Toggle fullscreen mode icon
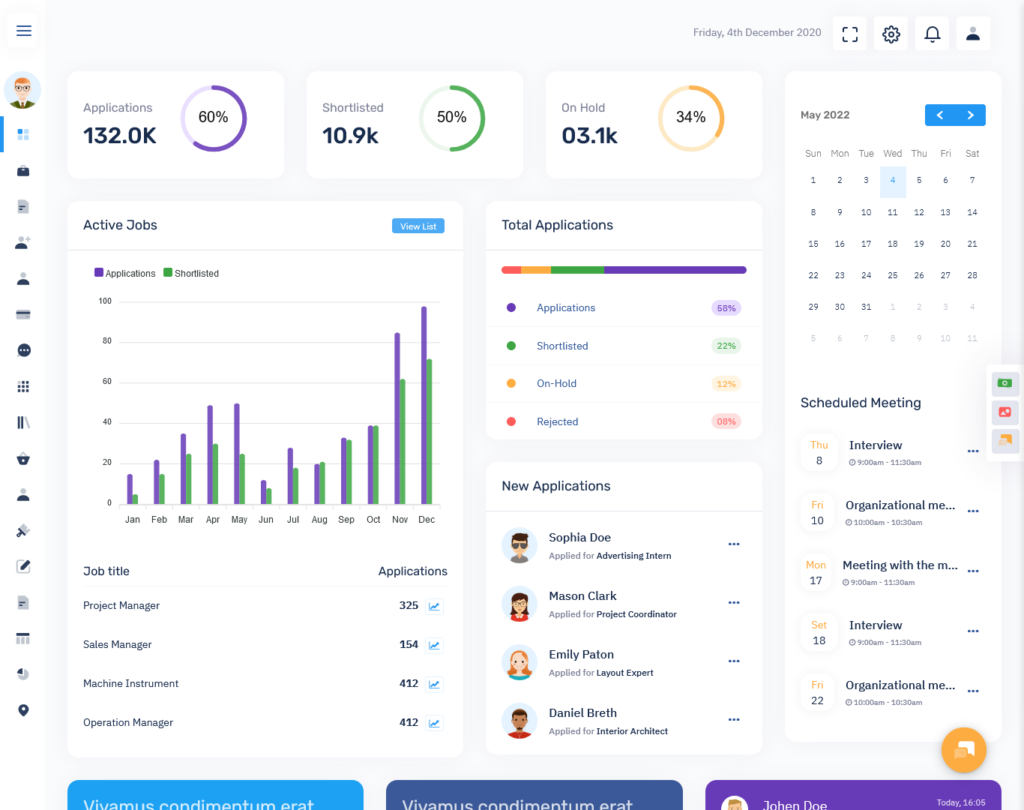Viewport: 1024px width, 810px height. (x=850, y=34)
